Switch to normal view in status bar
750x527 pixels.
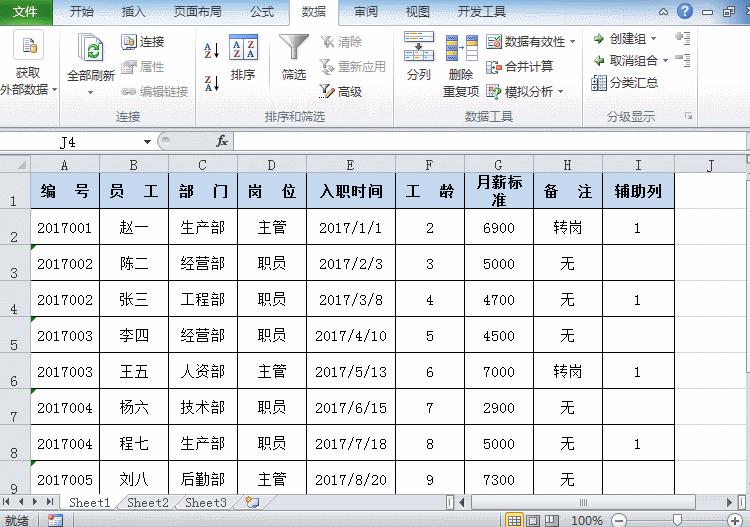point(514,520)
